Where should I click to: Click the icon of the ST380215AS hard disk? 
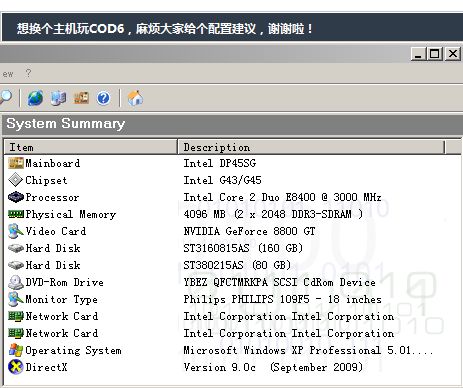click(x=16, y=265)
